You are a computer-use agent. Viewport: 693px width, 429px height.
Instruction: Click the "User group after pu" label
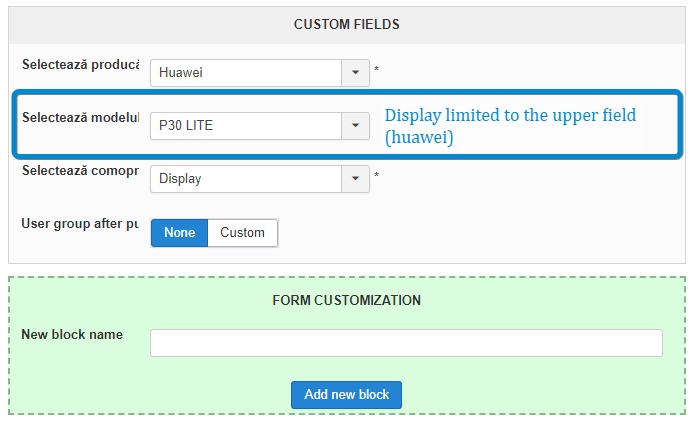pos(80,223)
